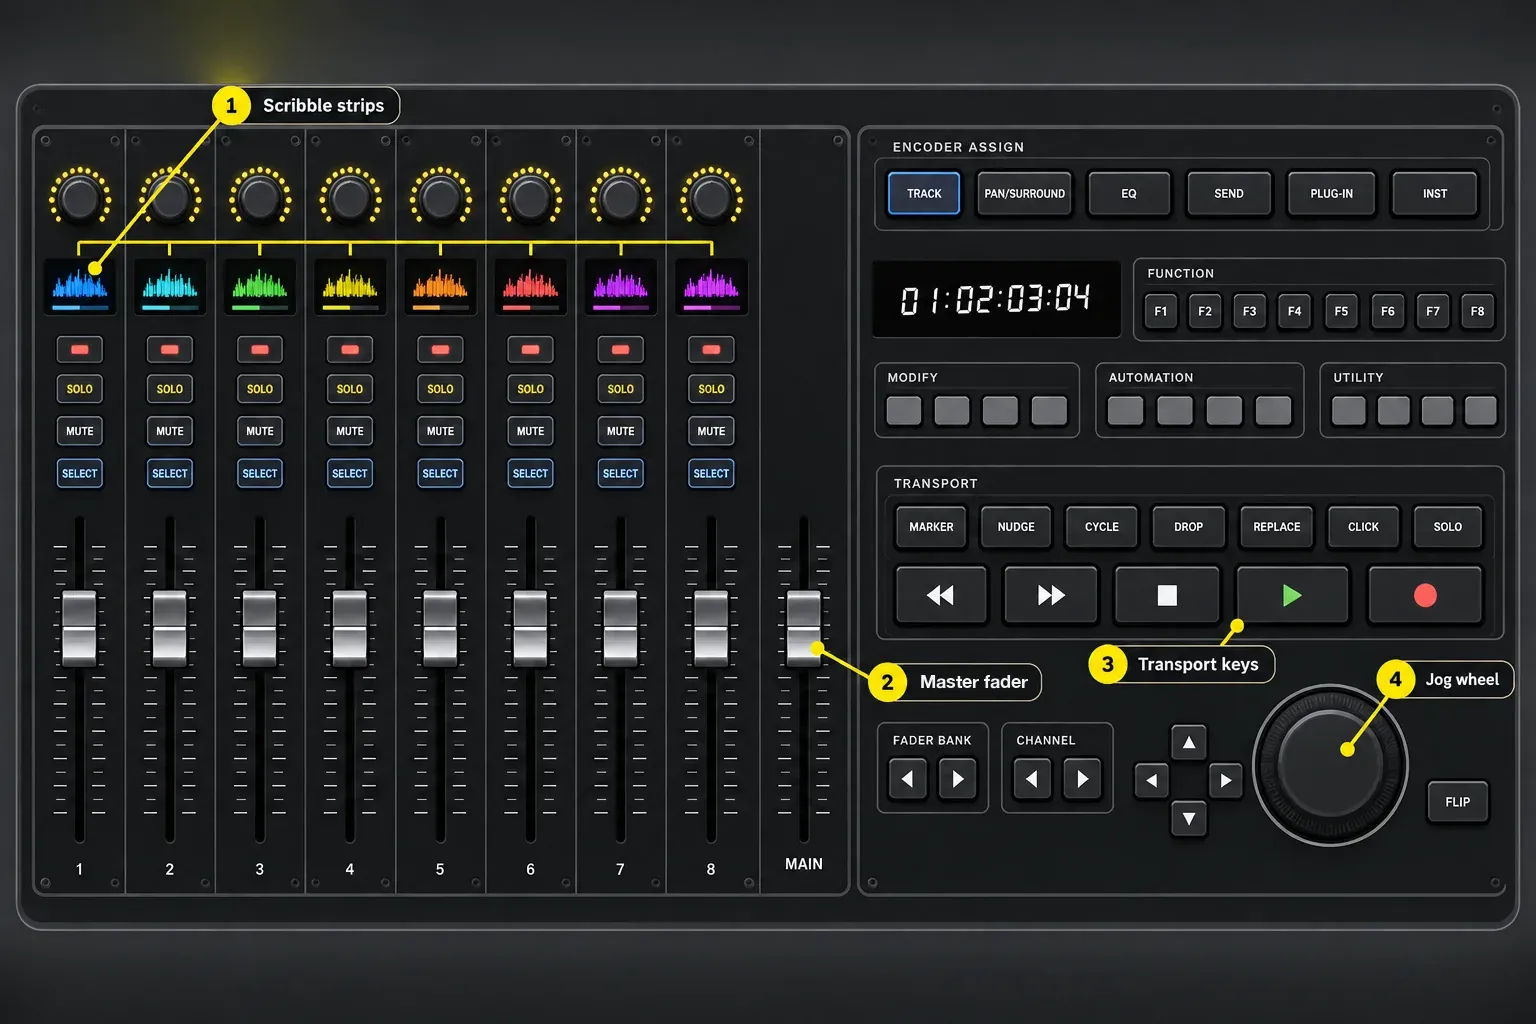Click the MAIN master fader cap
Image resolution: width=1536 pixels, height=1024 pixels.
[x=804, y=629]
